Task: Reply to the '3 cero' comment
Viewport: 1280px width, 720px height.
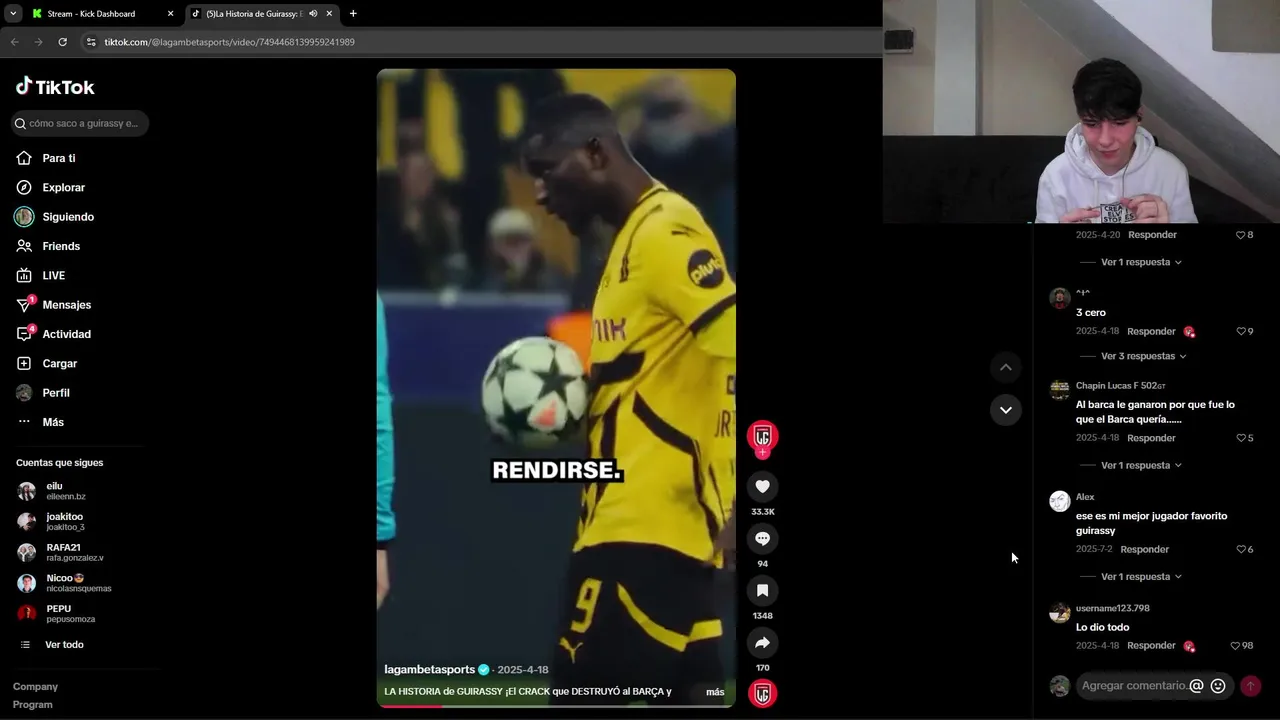Action: tap(1151, 331)
